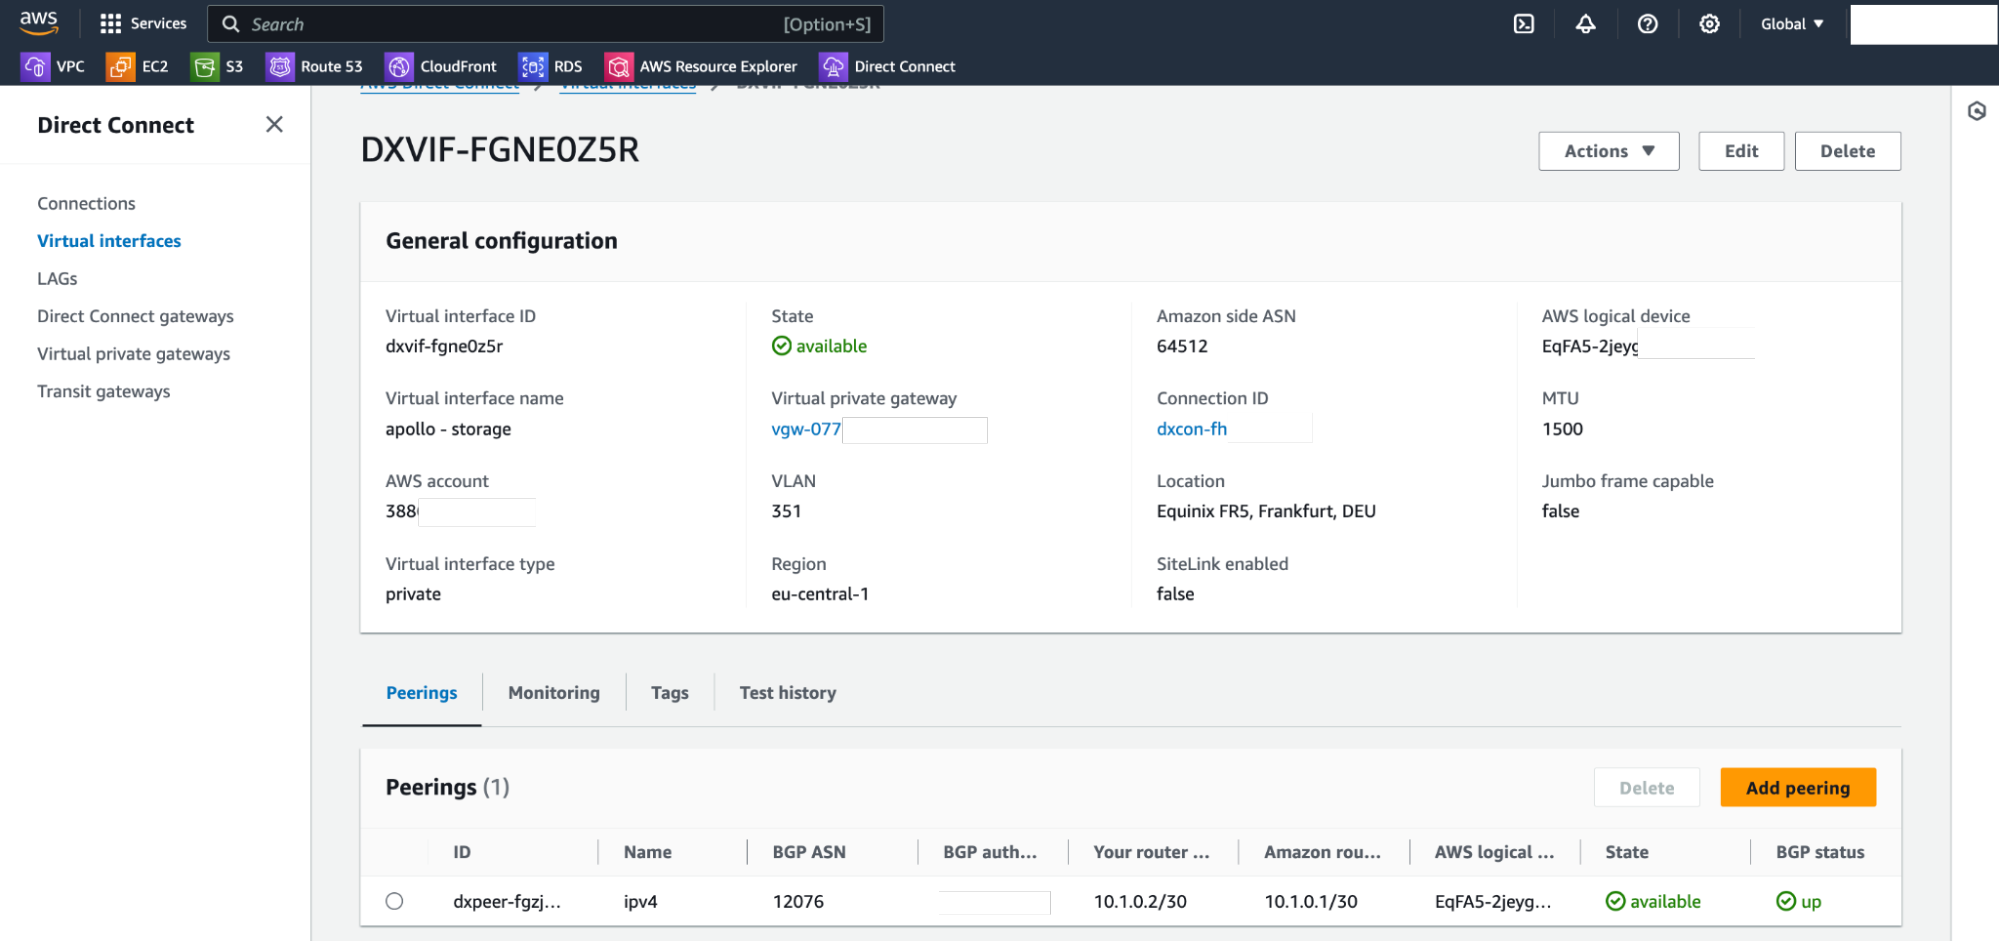Launch CloudShell terminal icon

tap(1523, 24)
